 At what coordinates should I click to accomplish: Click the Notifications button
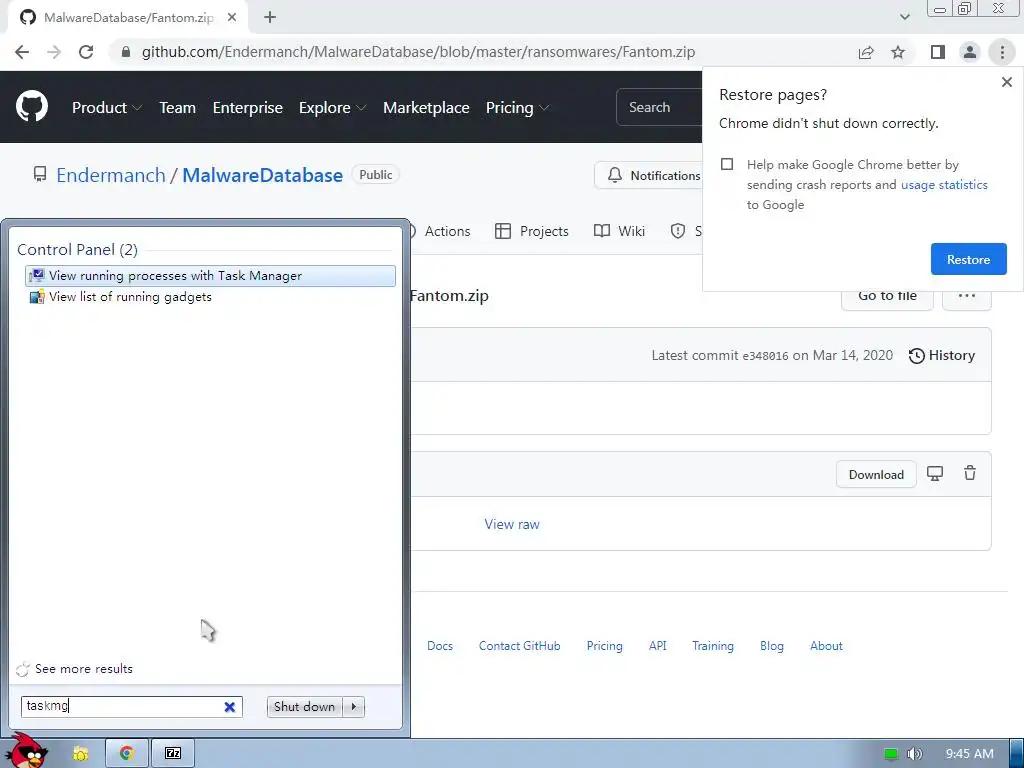(648, 175)
